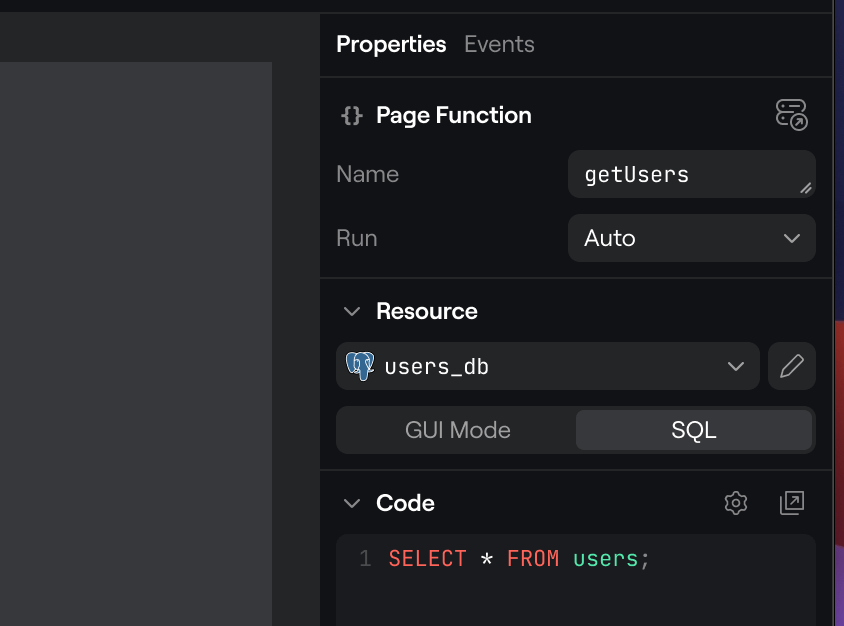Collapse the Resource section

click(x=352, y=312)
